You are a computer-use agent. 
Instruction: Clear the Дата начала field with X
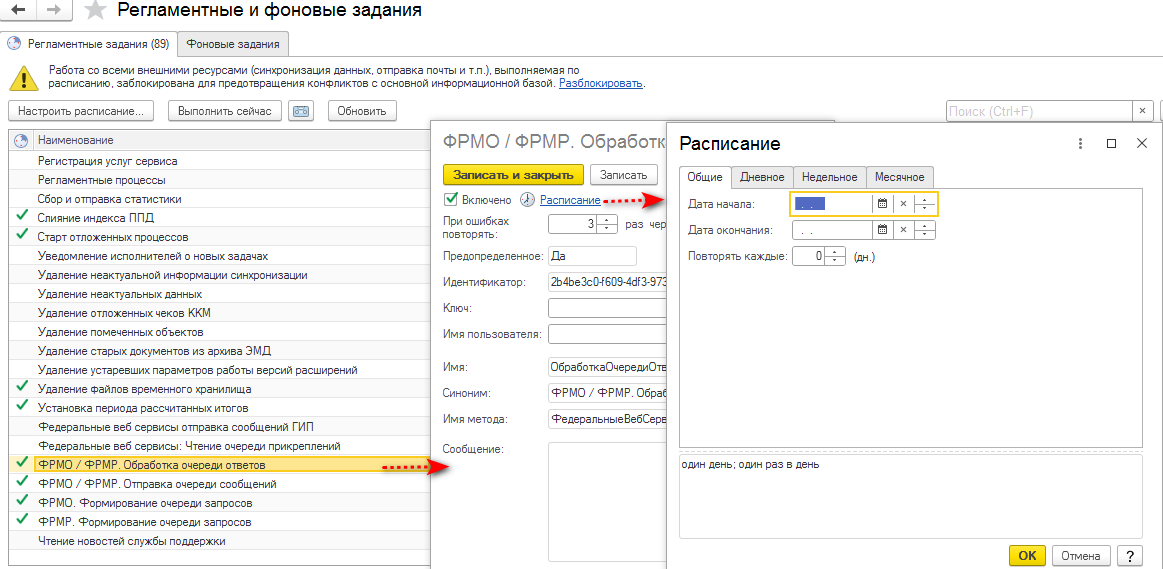pyautogui.click(x=903, y=203)
